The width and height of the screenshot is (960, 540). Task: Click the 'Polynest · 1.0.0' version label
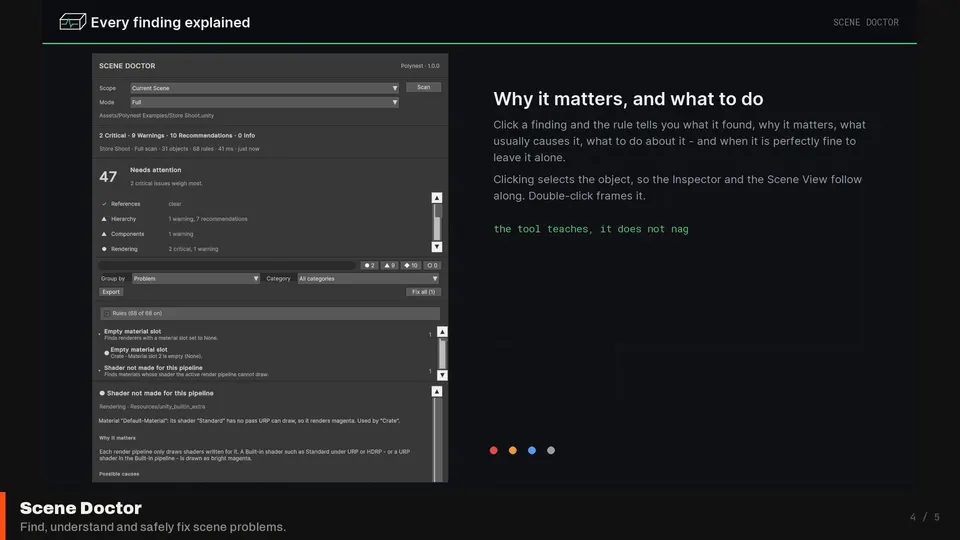[420, 66]
